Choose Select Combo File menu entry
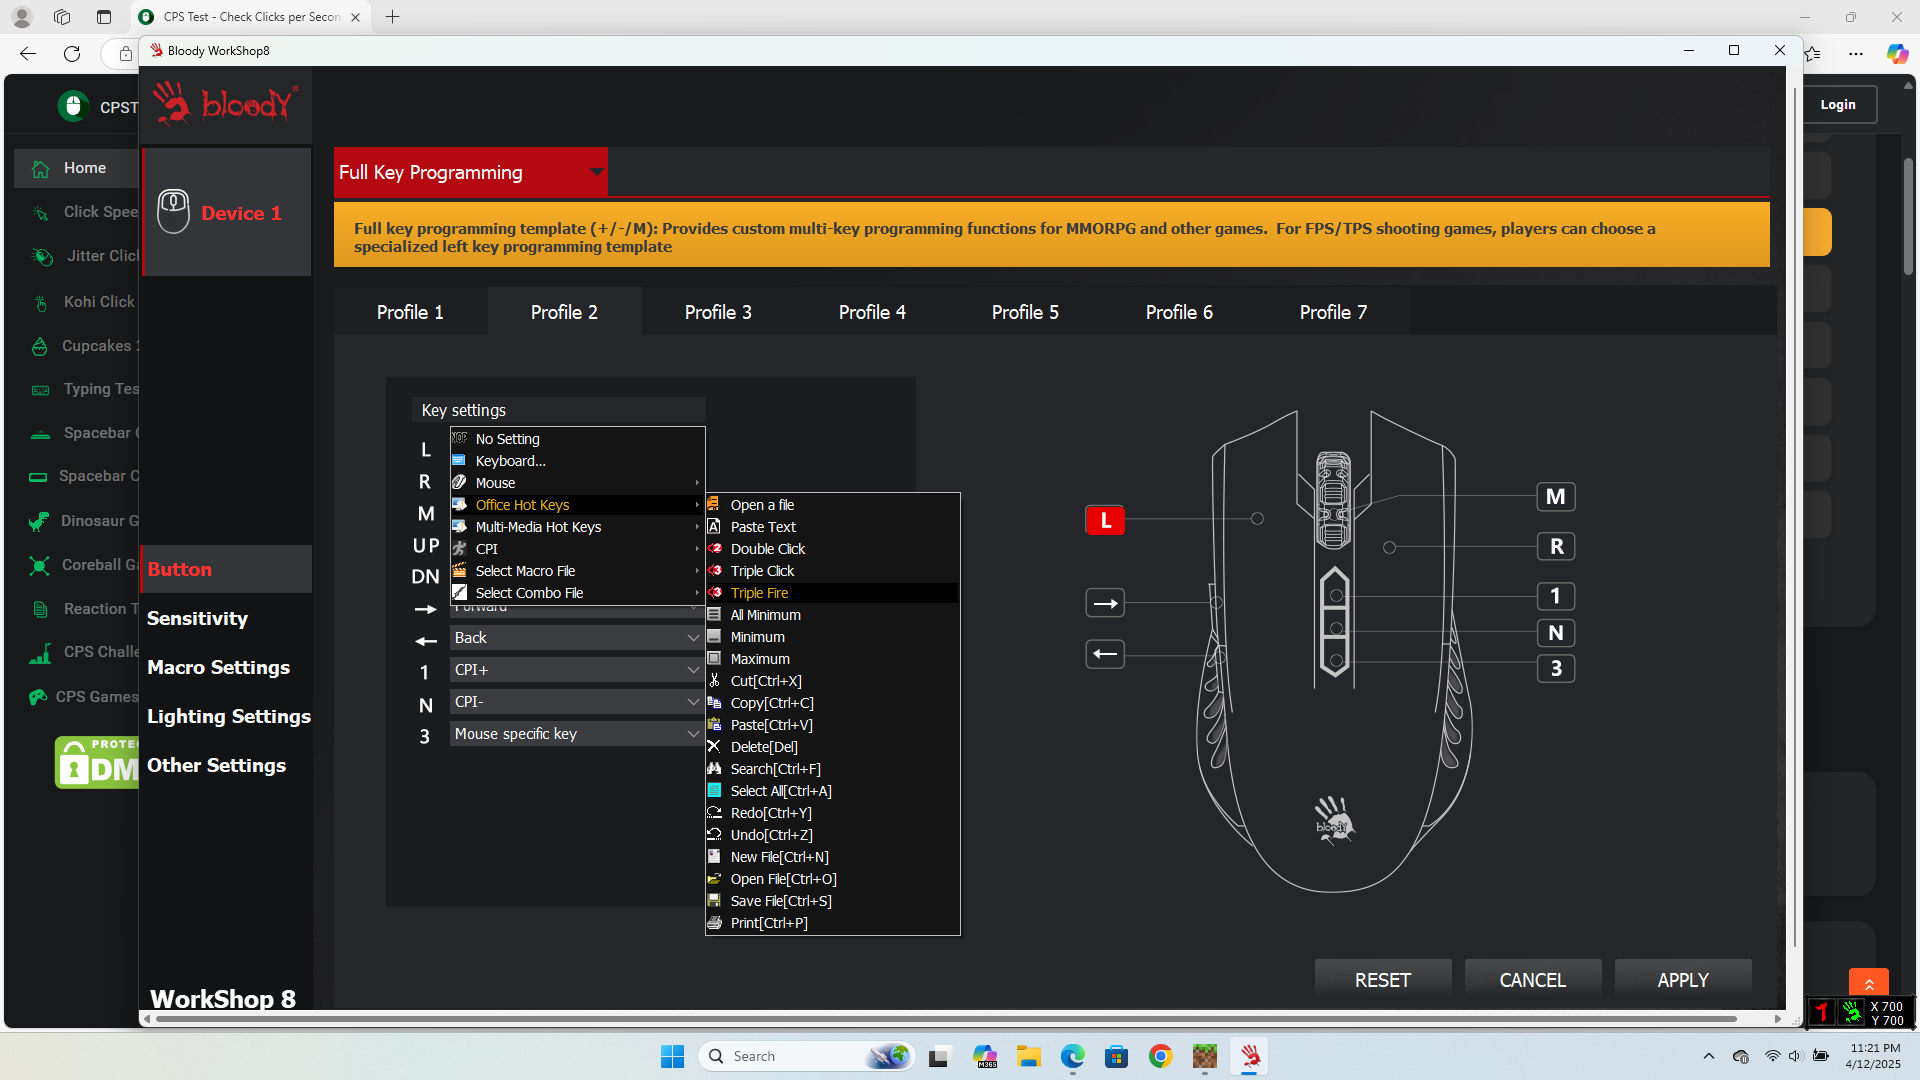The height and width of the screenshot is (1080, 1920). (x=577, y=593)
